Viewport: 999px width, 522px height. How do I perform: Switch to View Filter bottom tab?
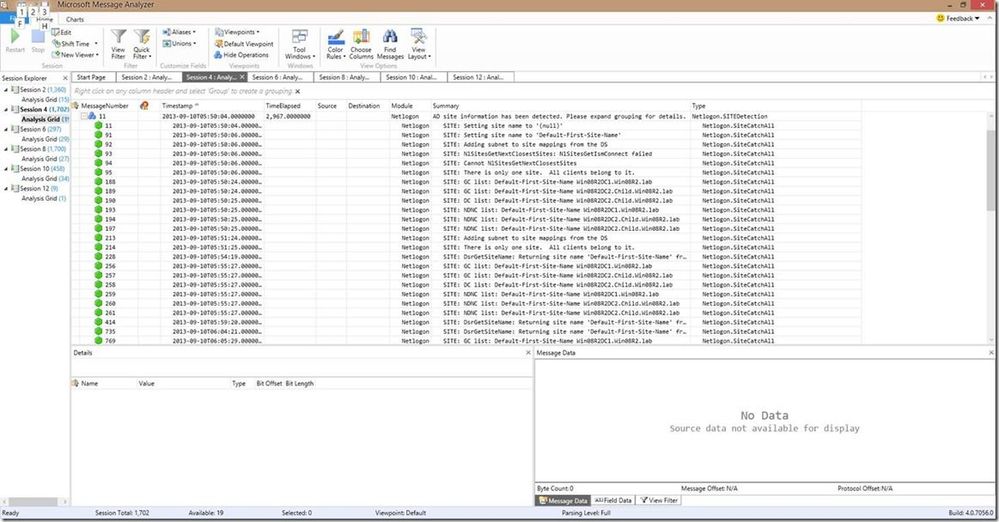pos(659,500)
